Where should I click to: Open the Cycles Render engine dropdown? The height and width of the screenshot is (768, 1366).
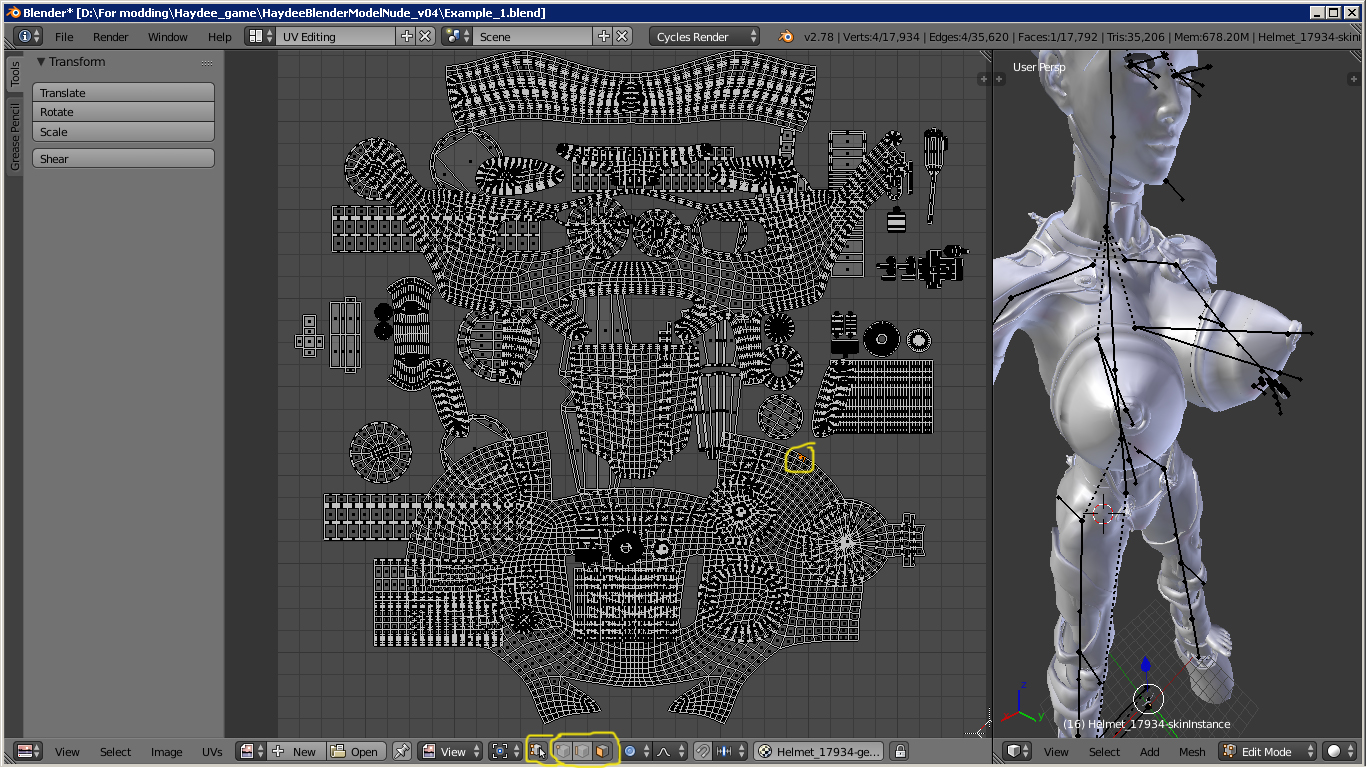point(704,36)
